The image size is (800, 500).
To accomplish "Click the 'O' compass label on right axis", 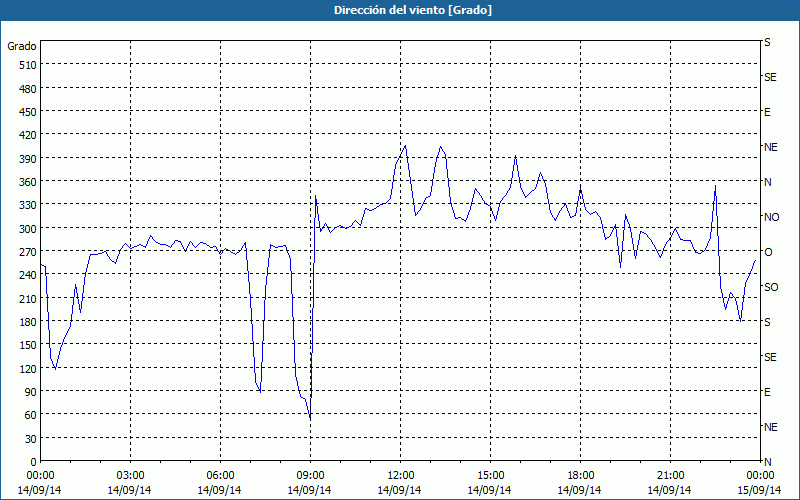I will (767, 252).
